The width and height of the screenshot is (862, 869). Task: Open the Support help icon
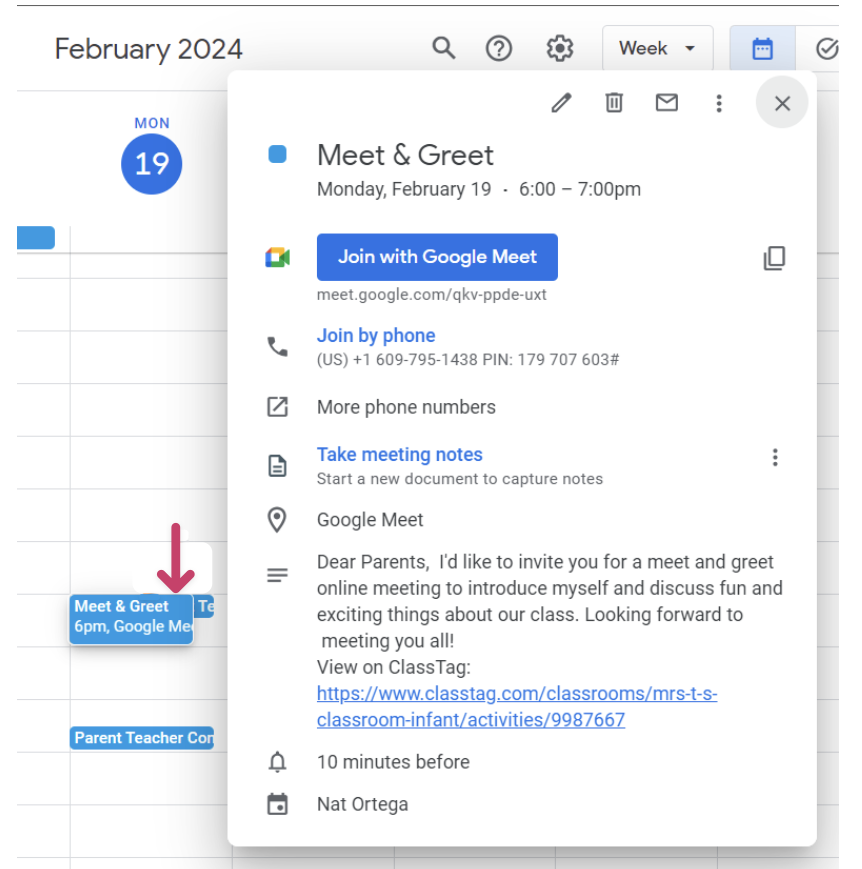[x=499, y=48]
